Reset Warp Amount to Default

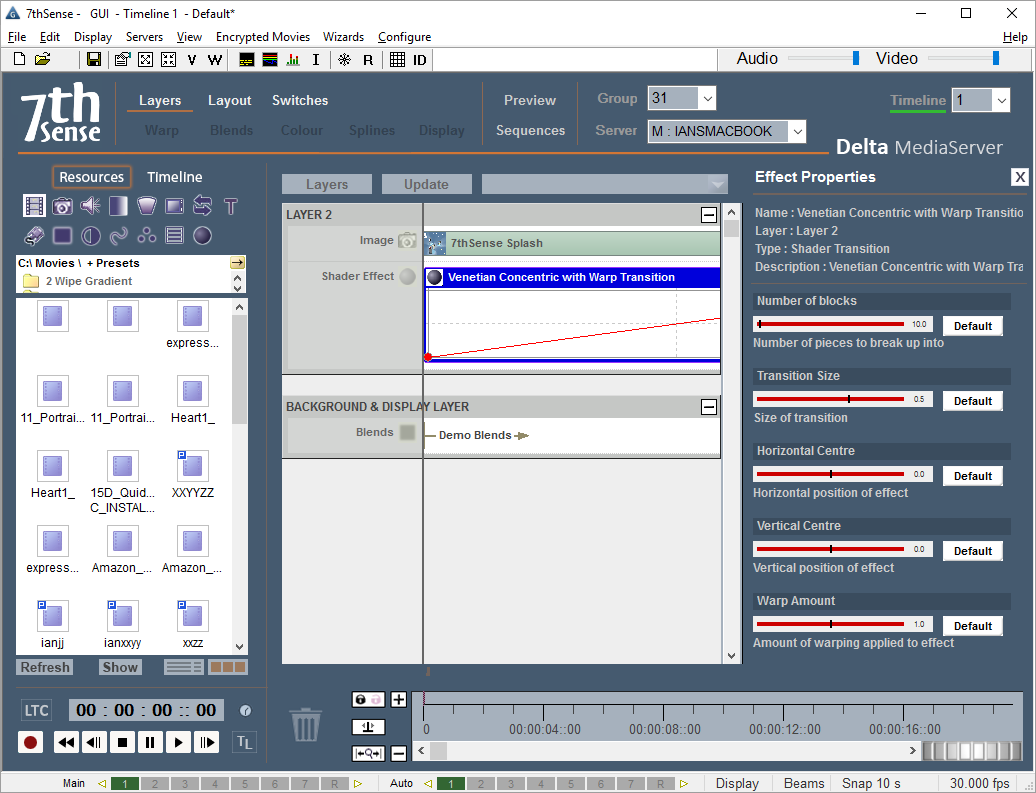tap(973, 626)
